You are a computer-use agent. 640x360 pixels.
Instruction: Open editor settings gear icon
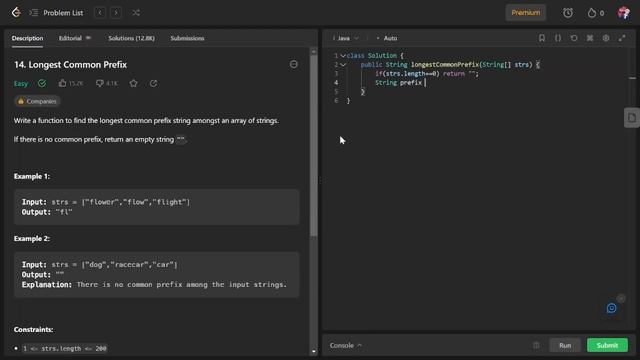pyautogui.click(x=606, y=38)
